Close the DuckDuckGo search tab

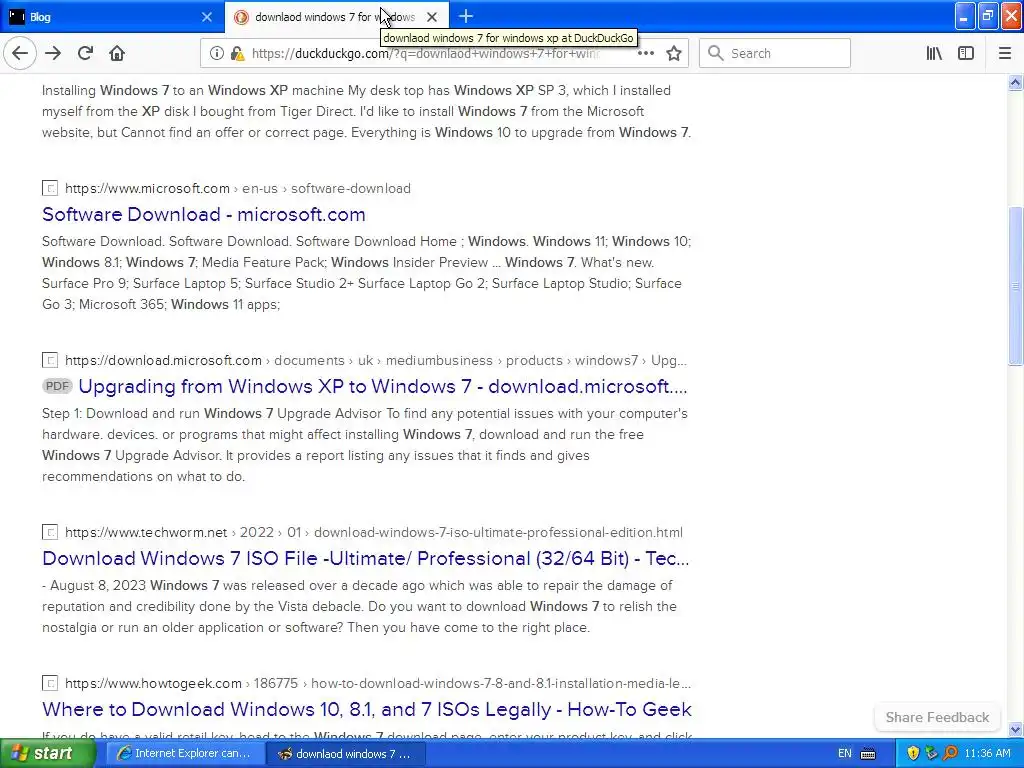point(432,17)
